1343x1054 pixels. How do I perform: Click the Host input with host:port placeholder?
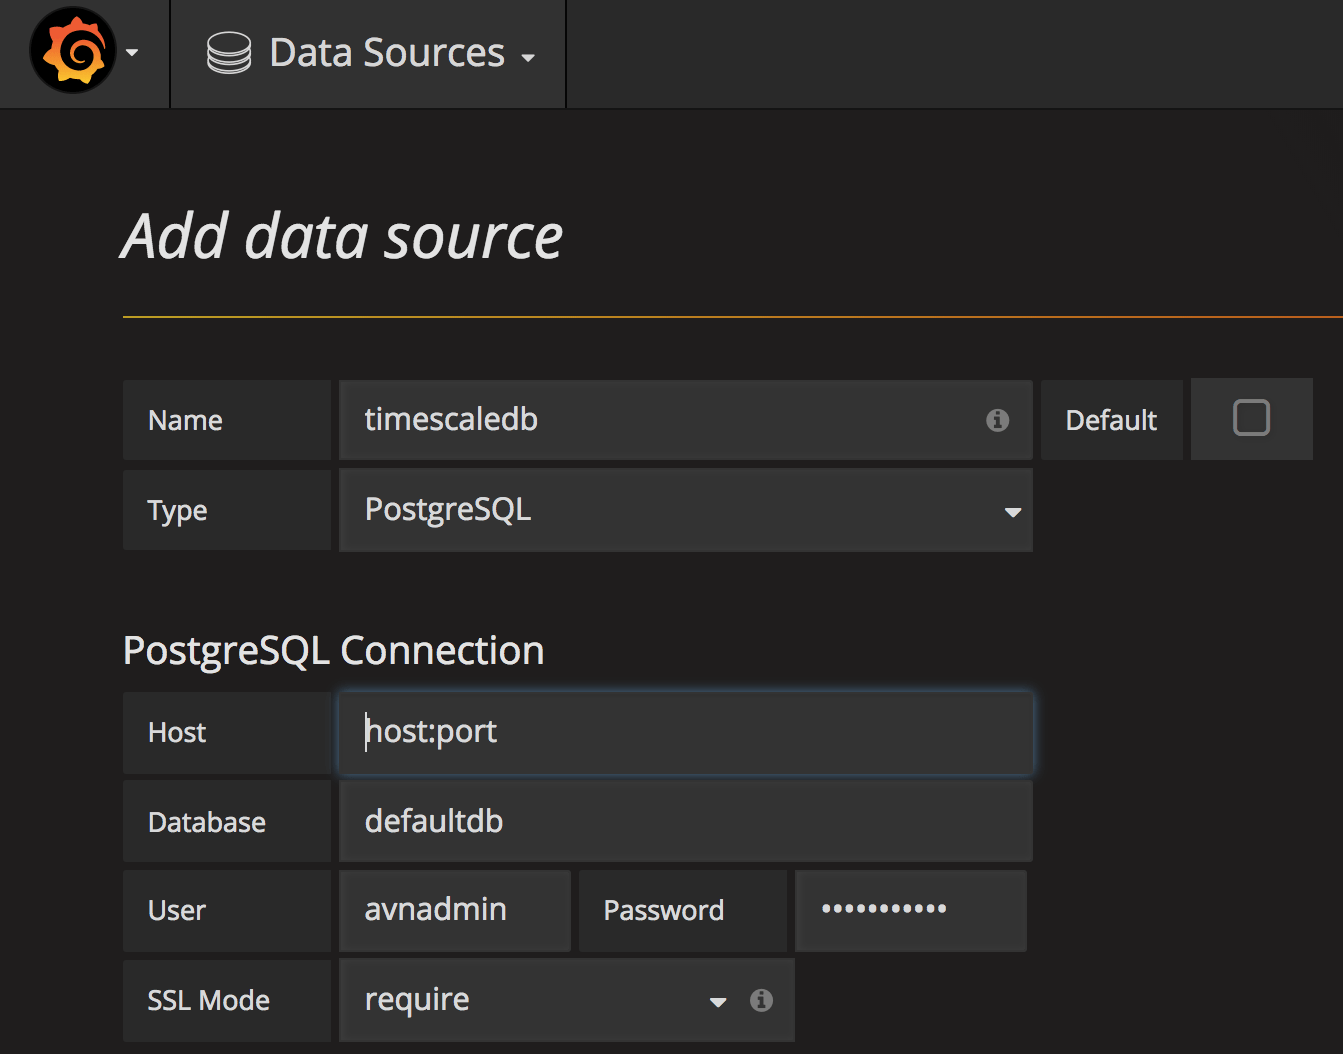(x=685, y=732)
